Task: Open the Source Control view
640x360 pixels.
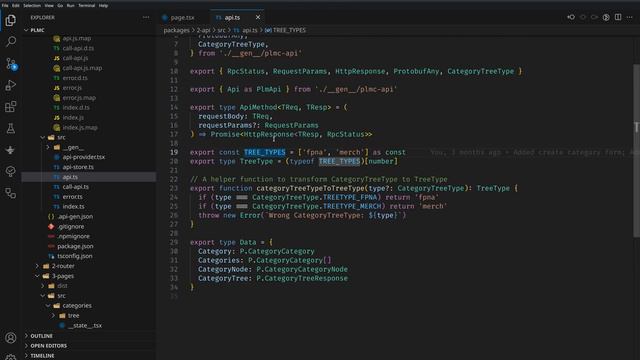Action: click(11, 63)
